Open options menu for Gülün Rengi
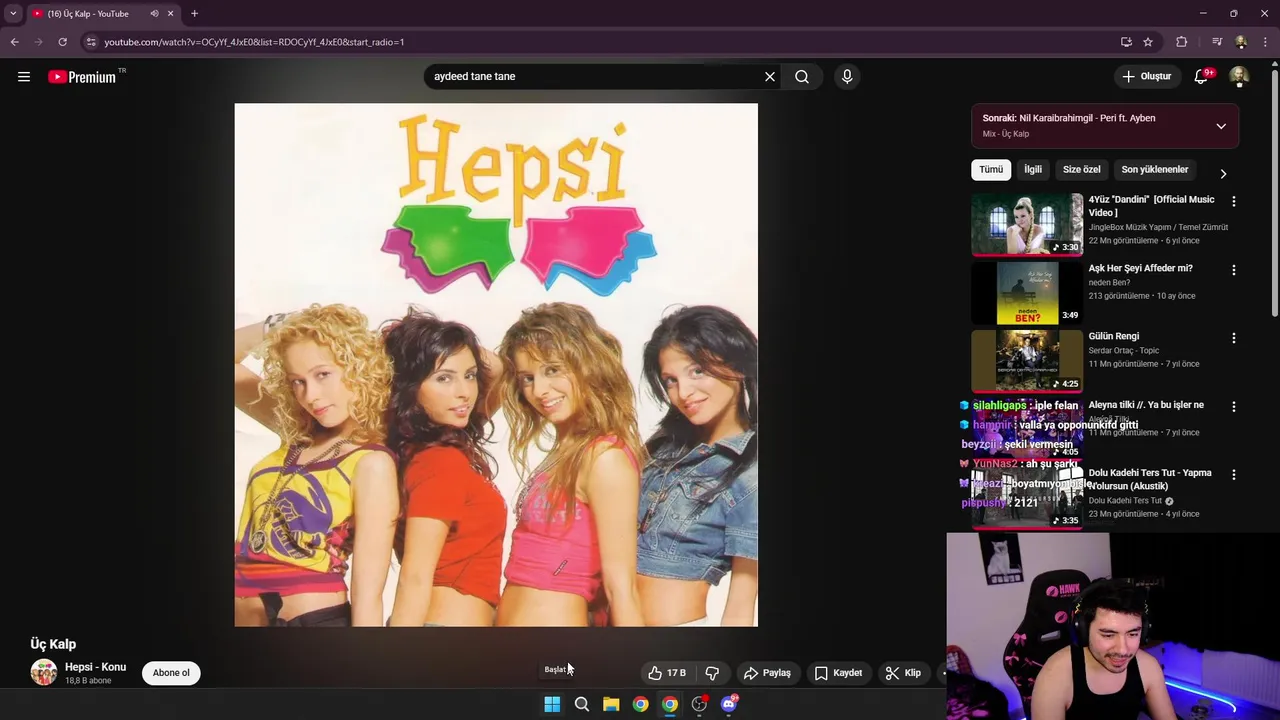Image resolution: width=1280 pixels, height=720 pixels. tap(1234, 338)
